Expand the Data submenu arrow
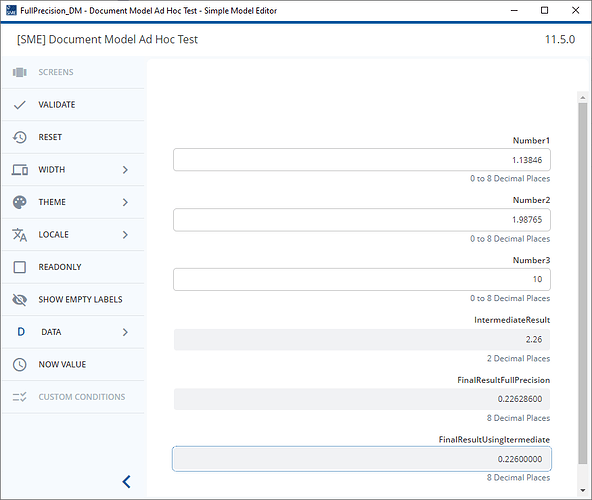 (125, 332)
